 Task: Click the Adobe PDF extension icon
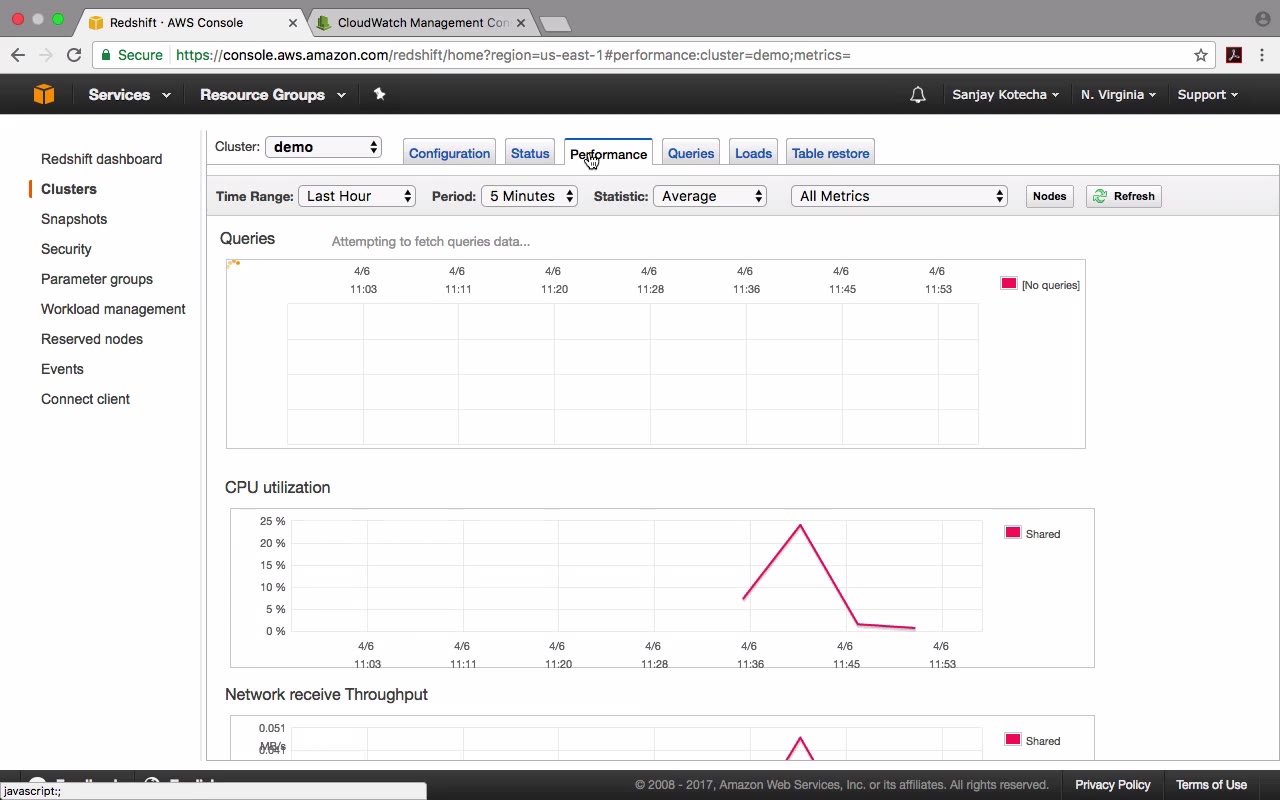[x=1234, y=55]
